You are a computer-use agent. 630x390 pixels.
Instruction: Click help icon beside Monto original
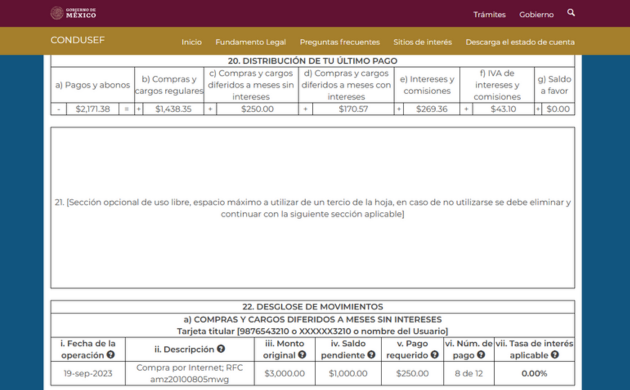coord(302,355)
